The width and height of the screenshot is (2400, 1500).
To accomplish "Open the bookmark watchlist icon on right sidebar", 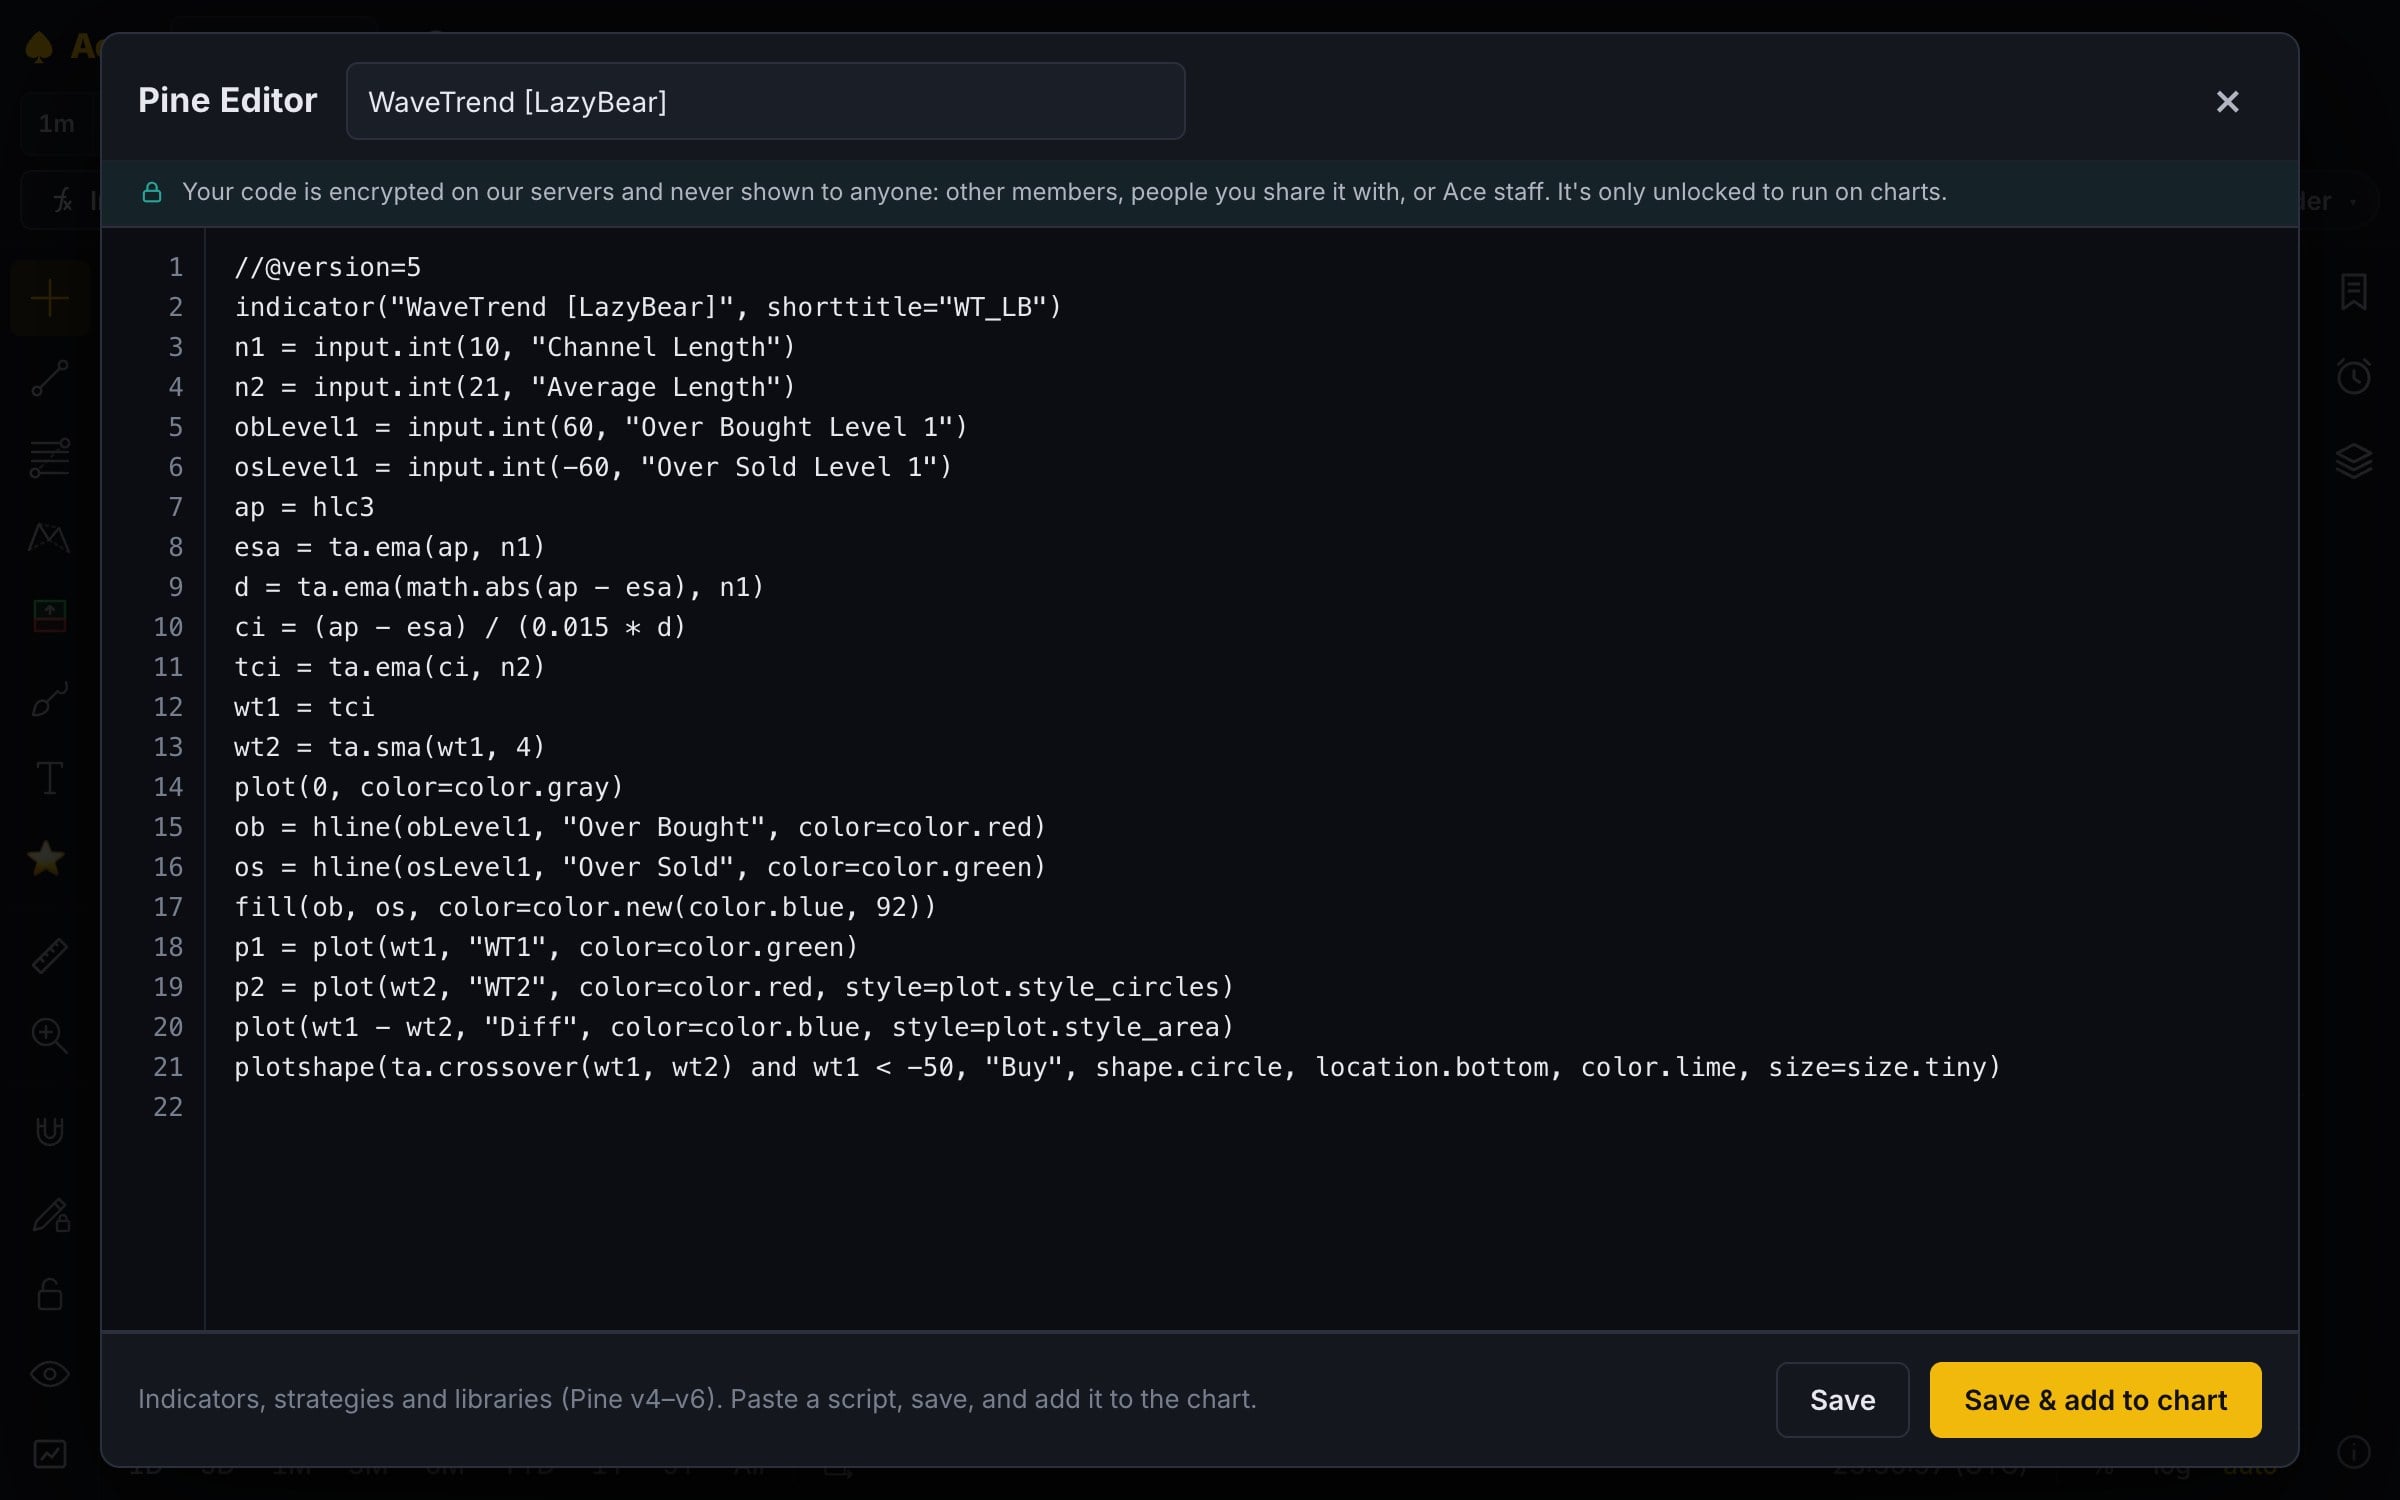I will [x=2353, y=292].
